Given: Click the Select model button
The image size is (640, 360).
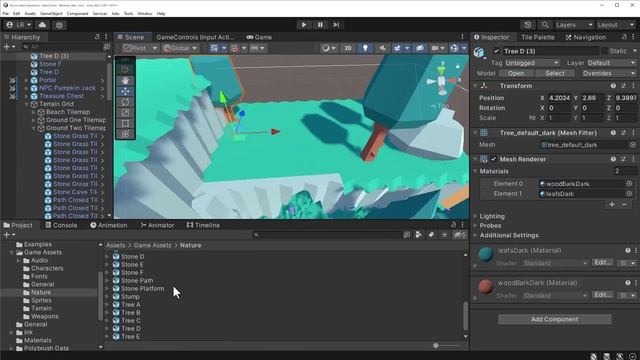Looking at the screenshot, I should pos(555,73).
